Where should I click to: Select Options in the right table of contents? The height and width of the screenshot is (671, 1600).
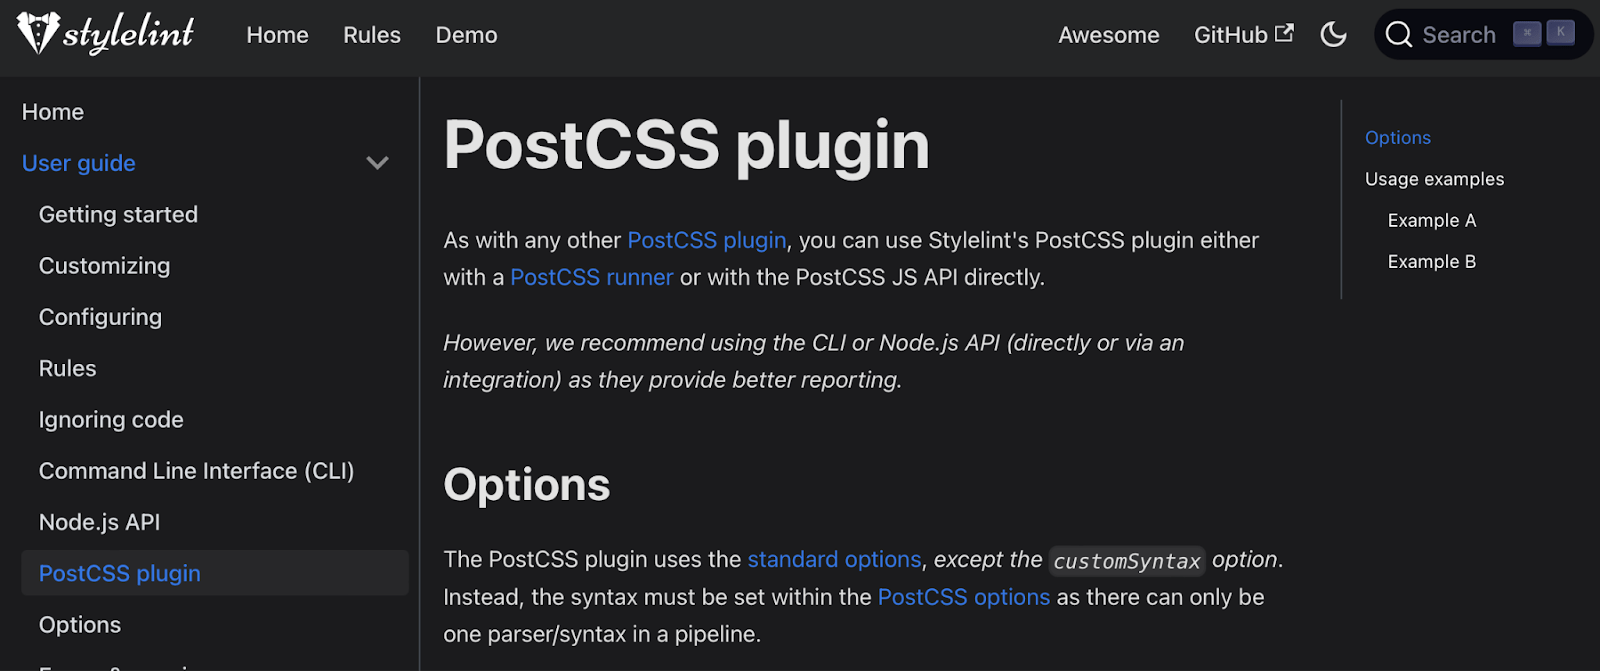(x=1396, y=137)
